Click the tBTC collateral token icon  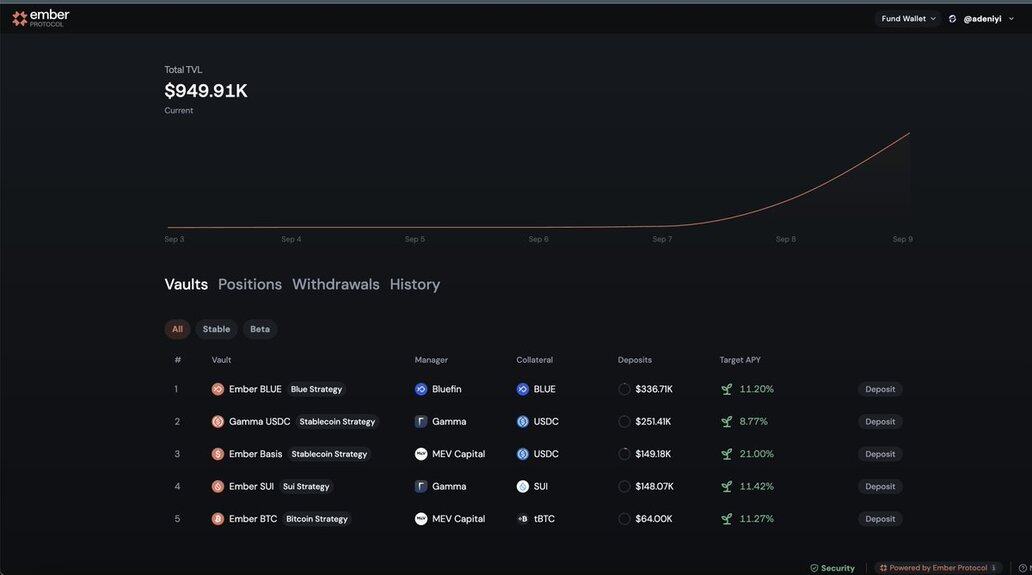point(523,519)
